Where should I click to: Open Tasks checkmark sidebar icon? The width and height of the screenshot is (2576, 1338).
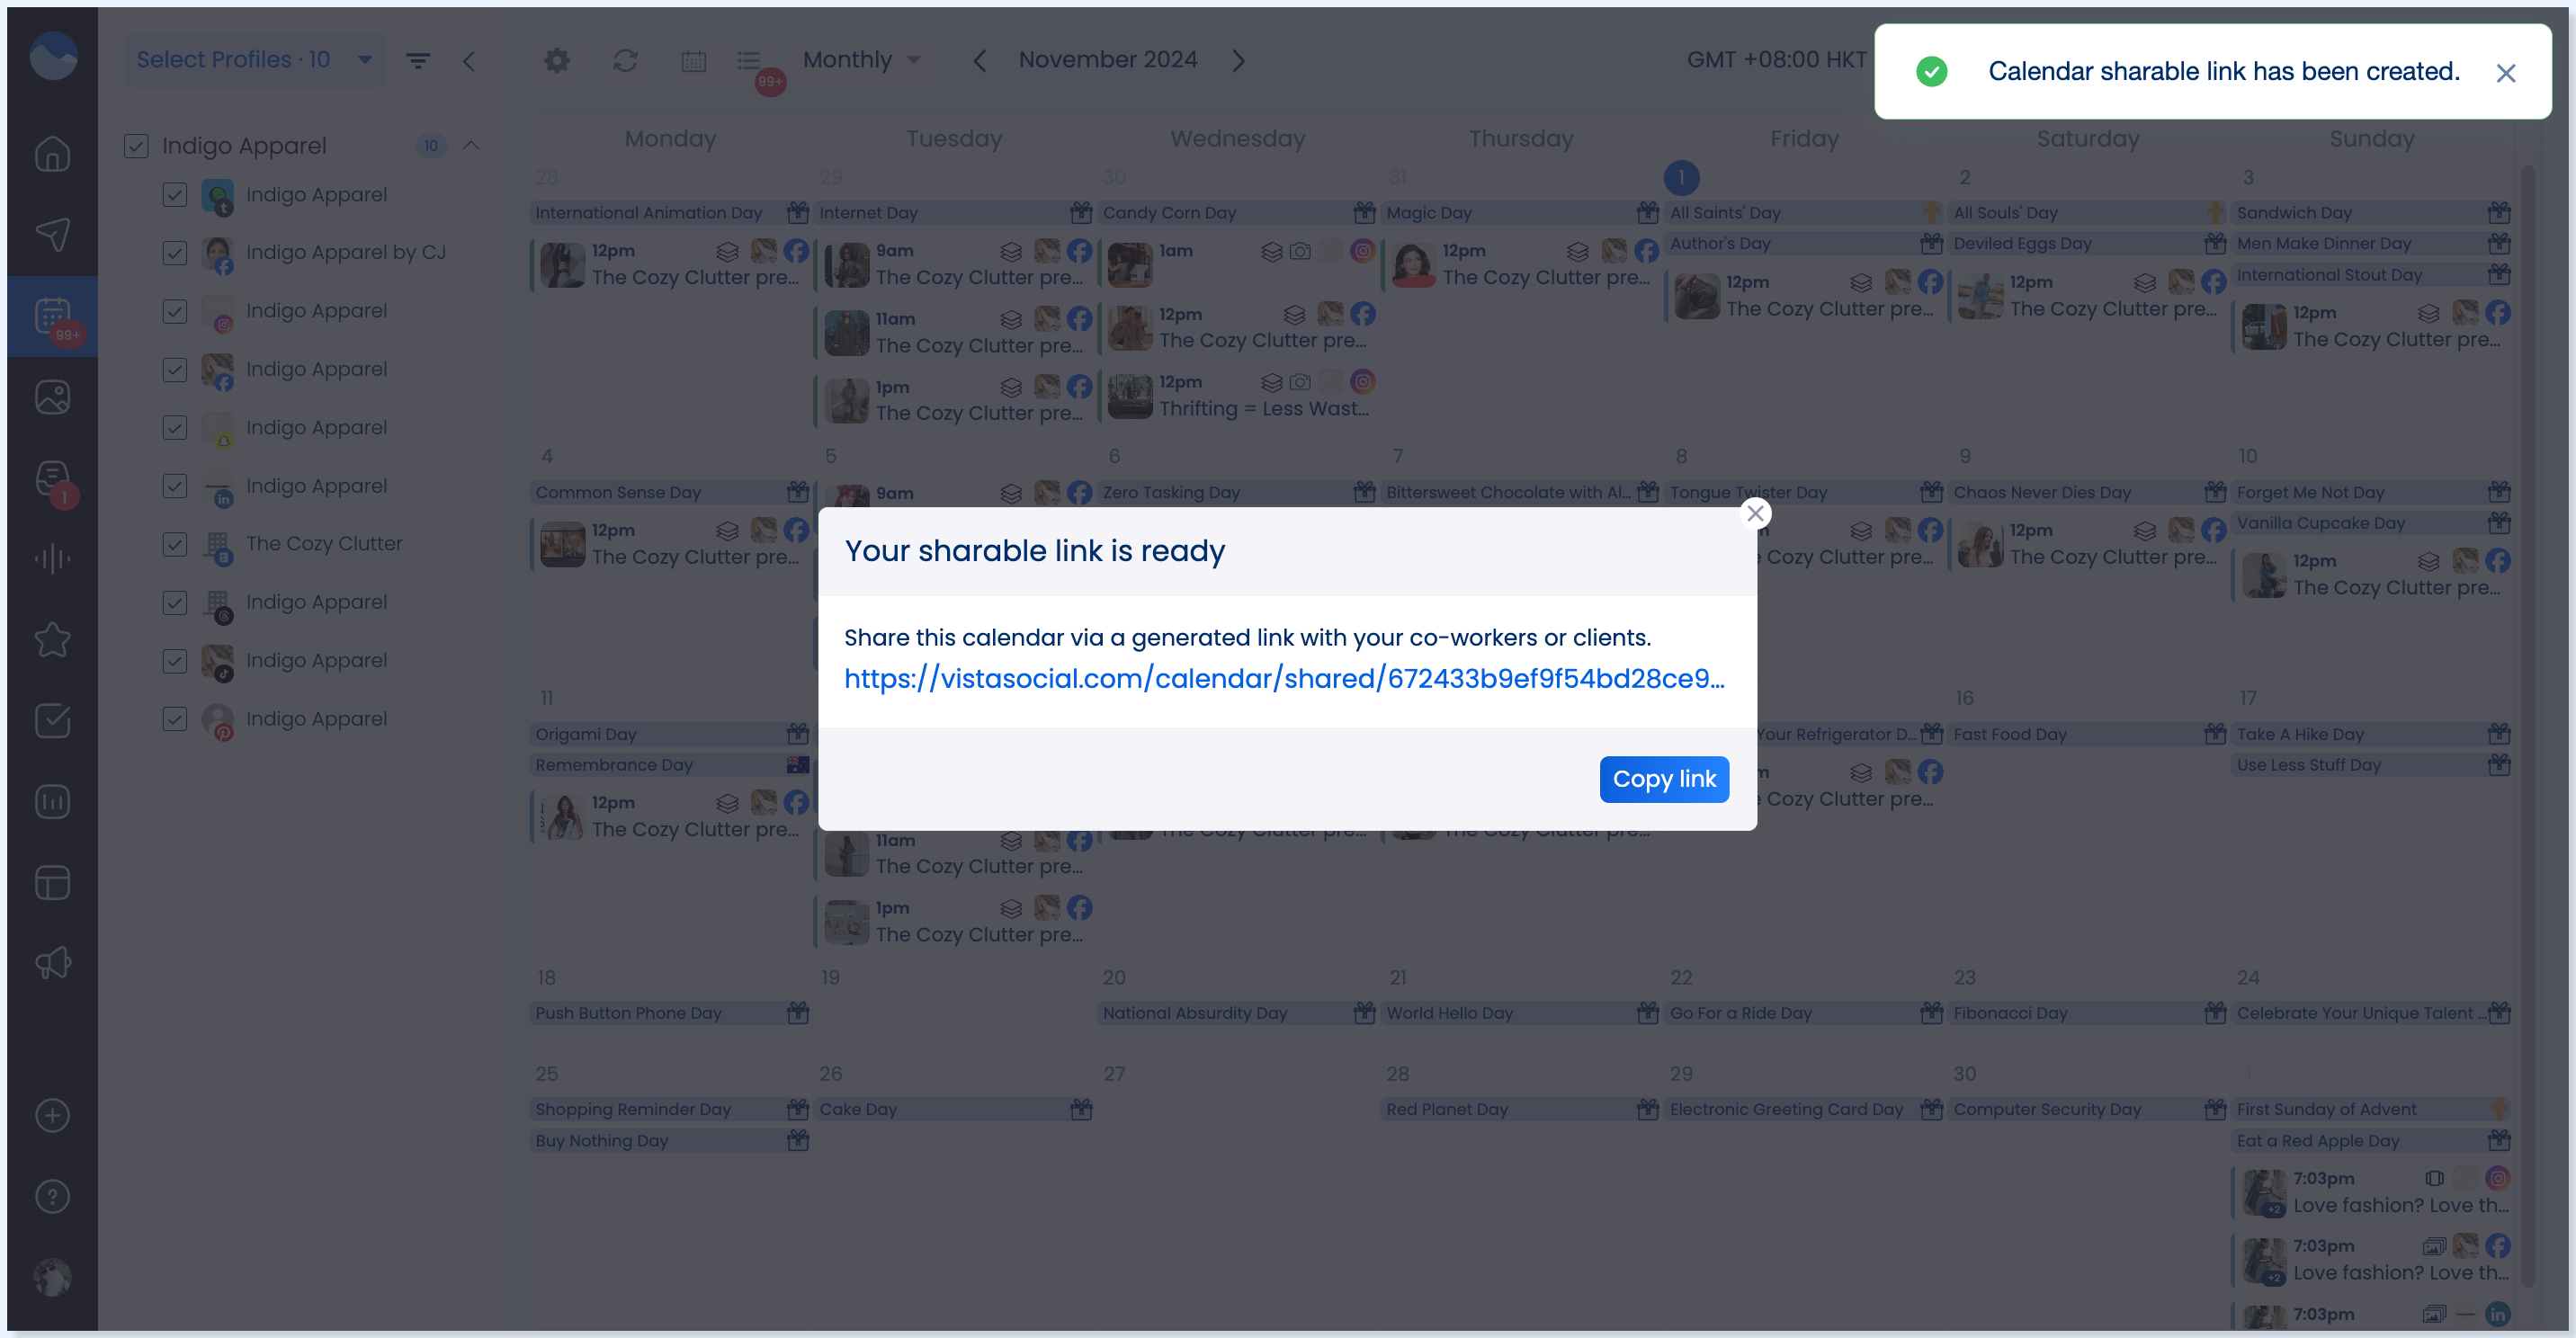point(53,721)
